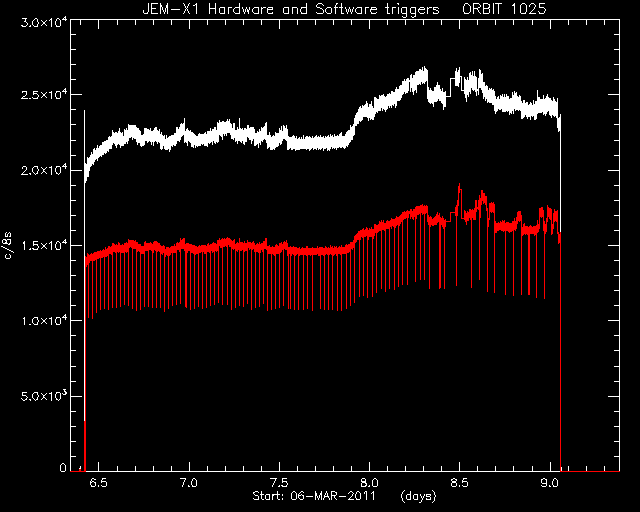Click the y-axis label c/8s

(8, 246)
